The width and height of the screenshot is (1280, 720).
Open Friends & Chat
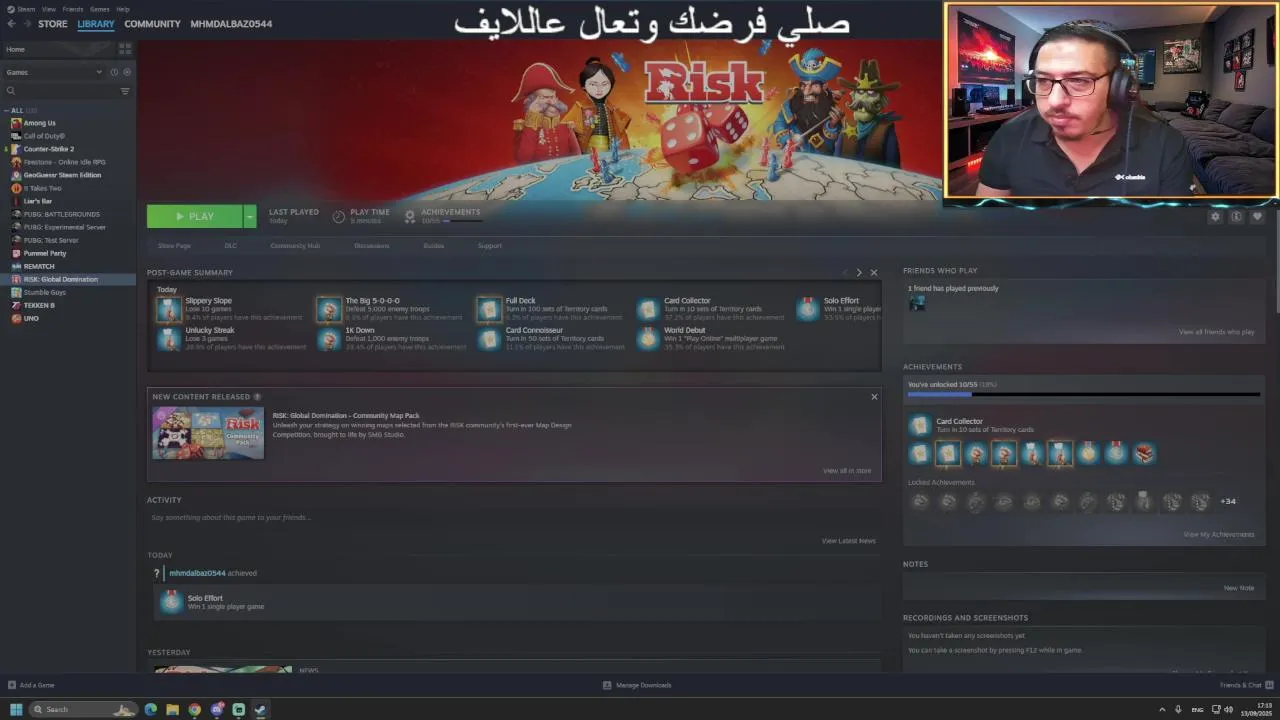tap(1245, 685)
